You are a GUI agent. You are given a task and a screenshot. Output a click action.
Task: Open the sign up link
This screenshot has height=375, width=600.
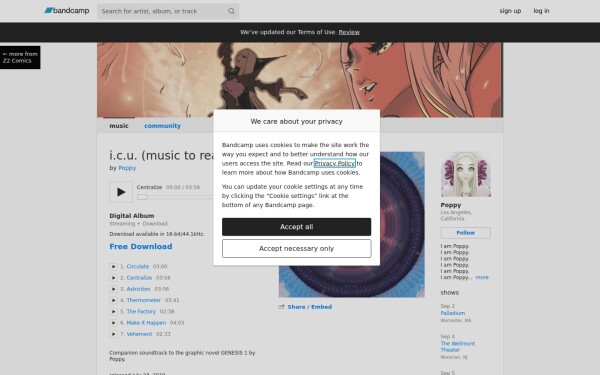(510, 11)
